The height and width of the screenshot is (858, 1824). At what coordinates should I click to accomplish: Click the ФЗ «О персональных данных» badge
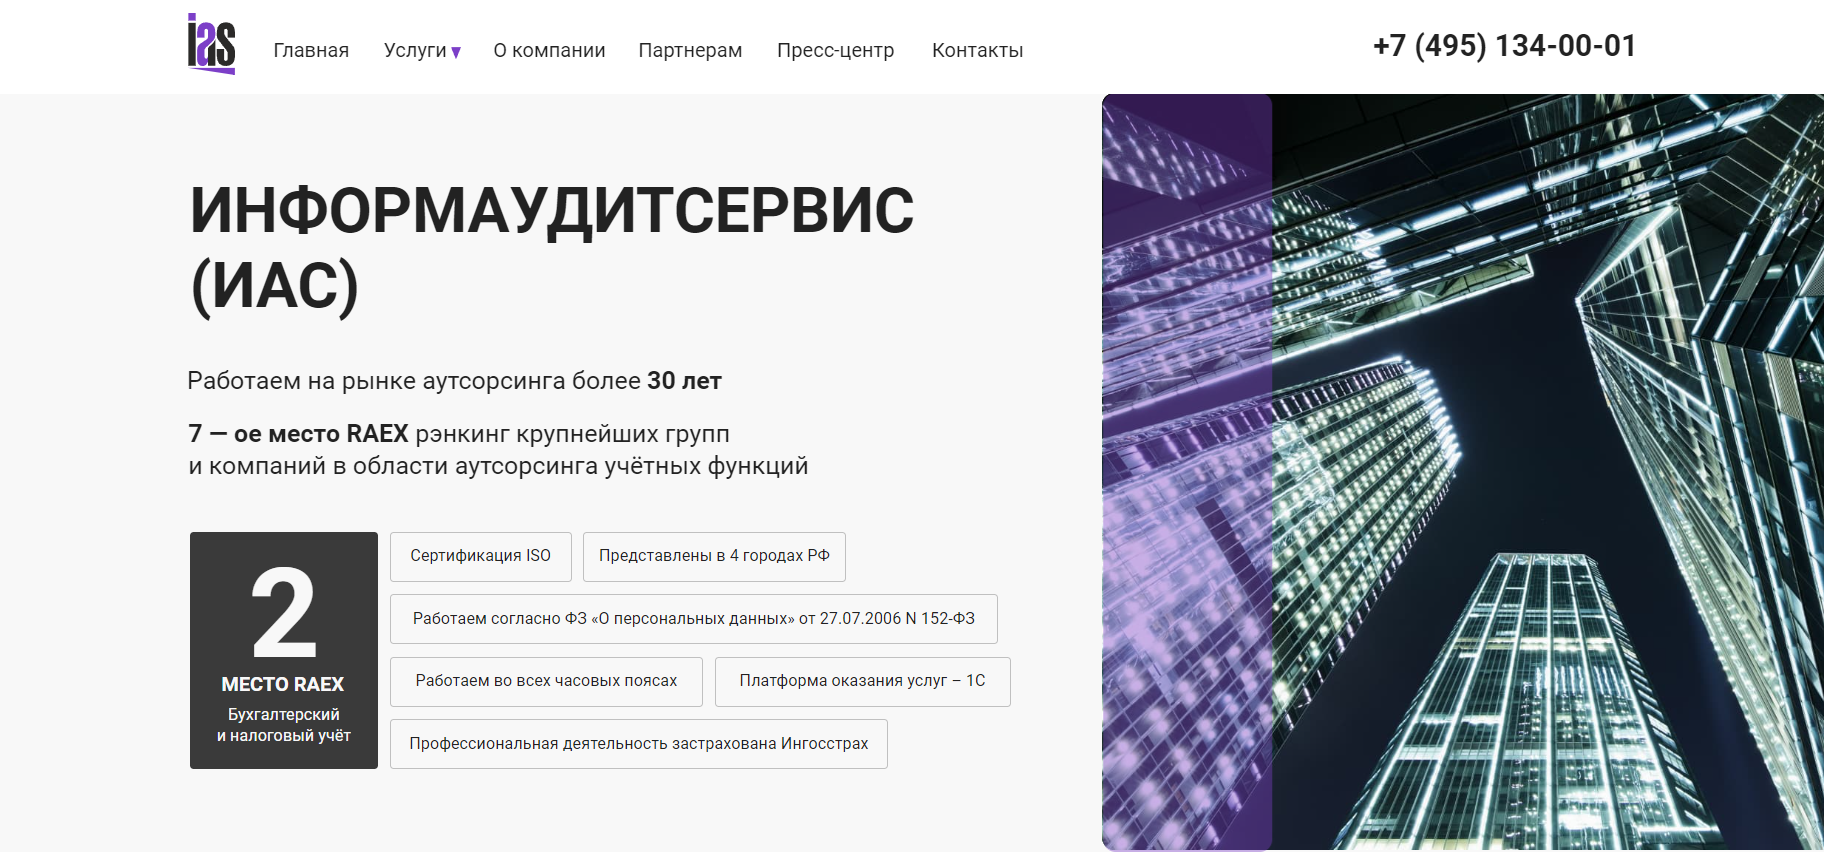(x=694, y=619)
